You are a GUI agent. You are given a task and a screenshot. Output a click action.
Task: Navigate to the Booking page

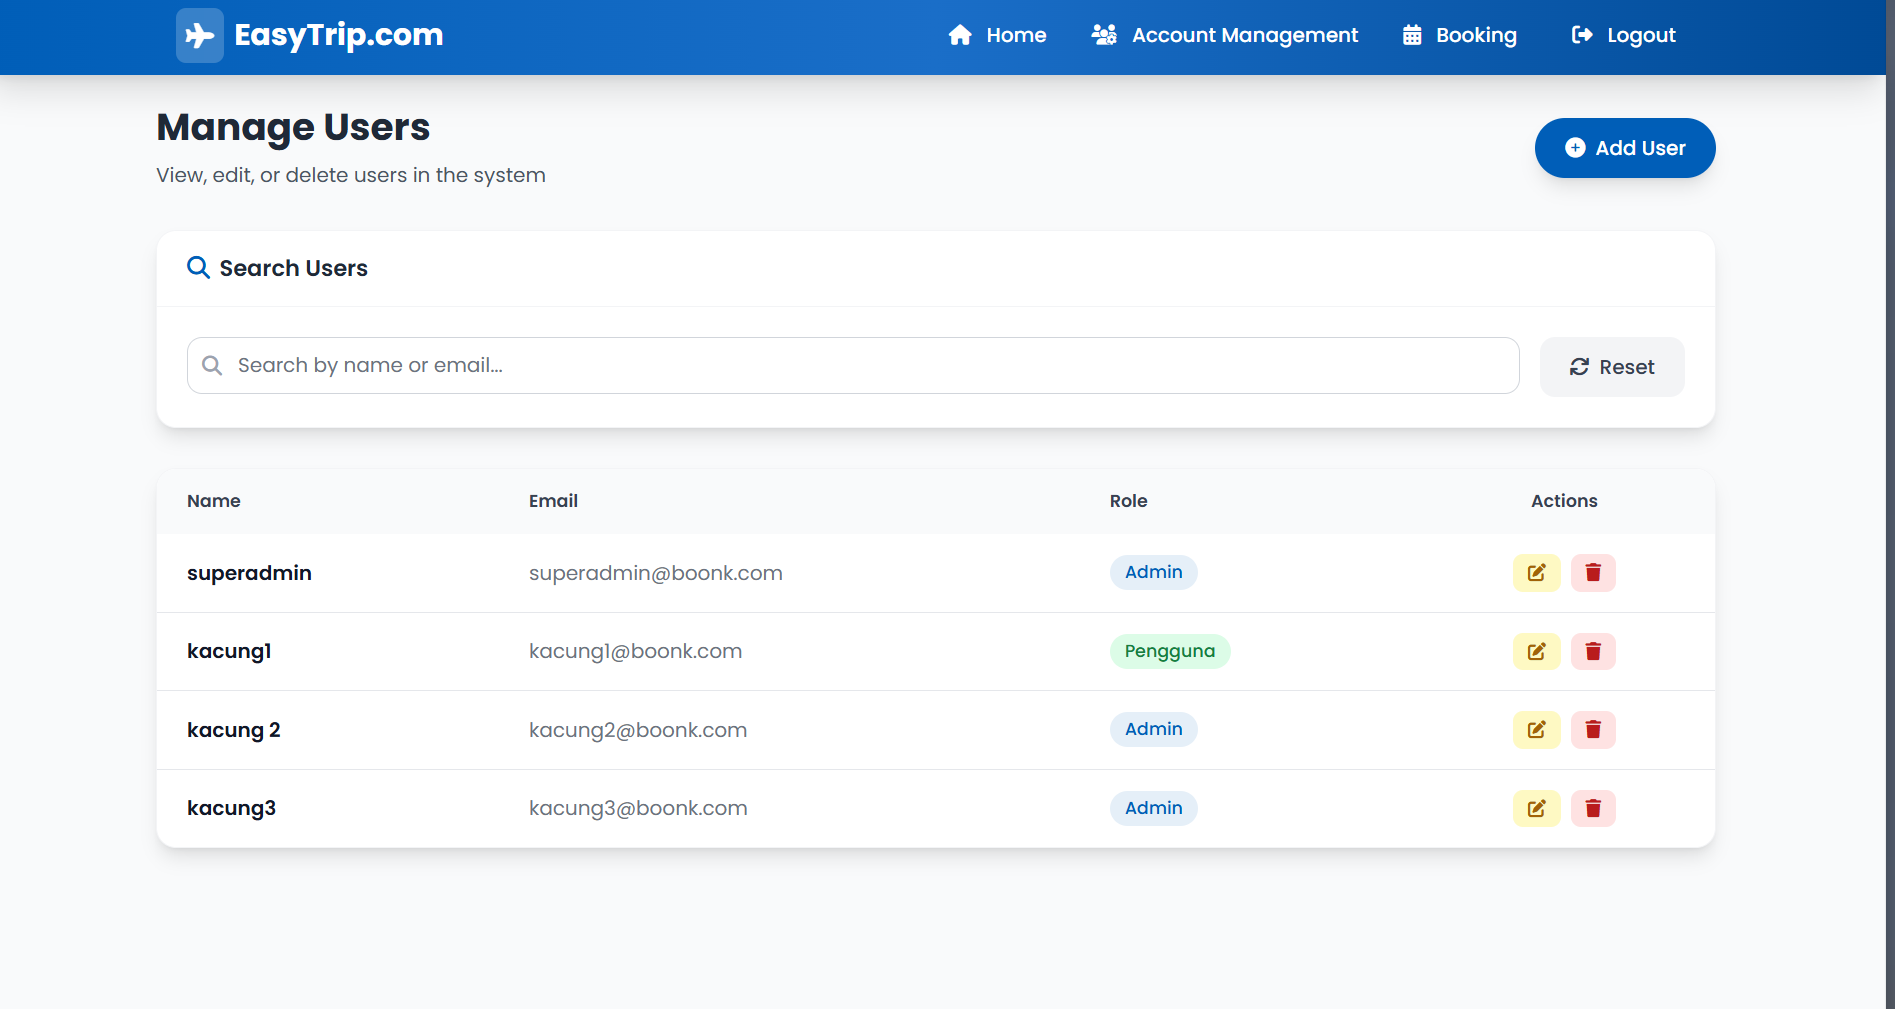pos(1460,36)
